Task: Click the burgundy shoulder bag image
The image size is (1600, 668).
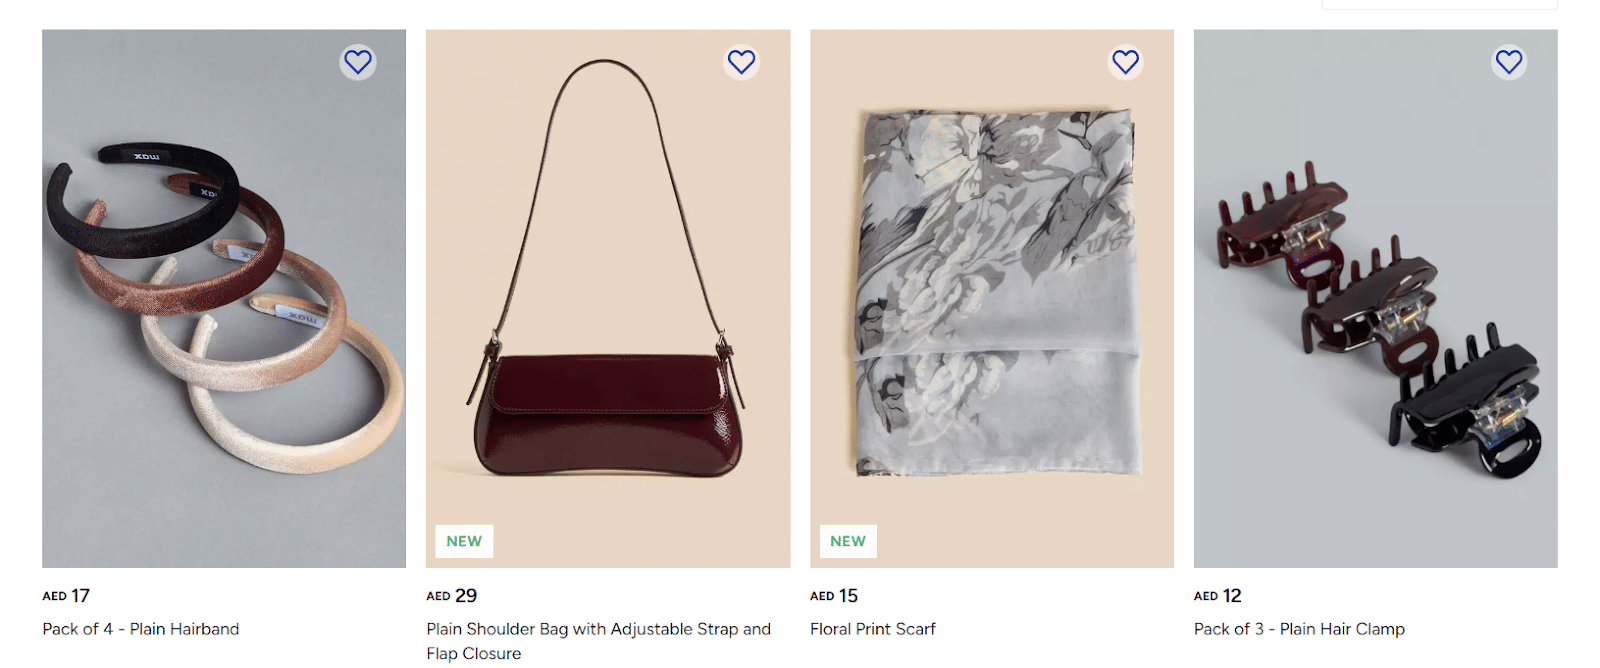Action: click(608, 298)
